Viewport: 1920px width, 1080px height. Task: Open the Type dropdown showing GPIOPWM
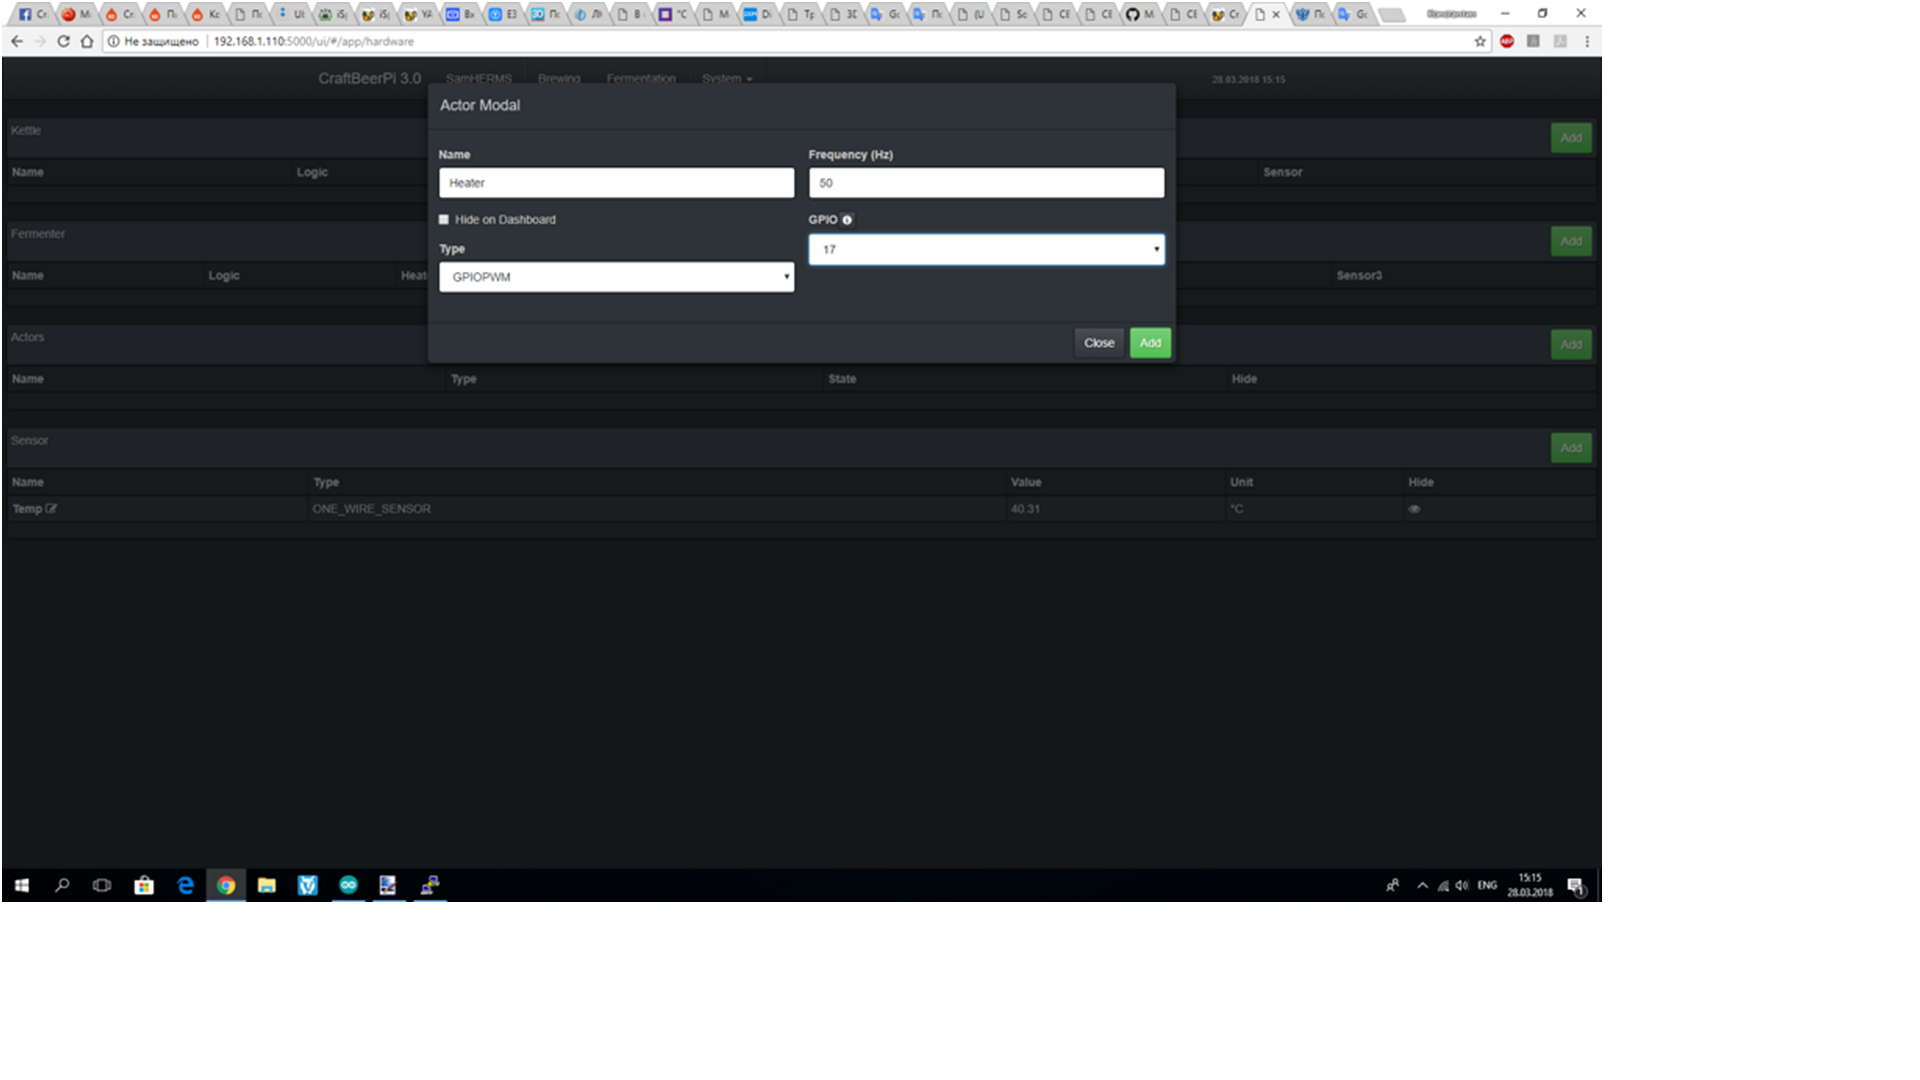(617, 277)
